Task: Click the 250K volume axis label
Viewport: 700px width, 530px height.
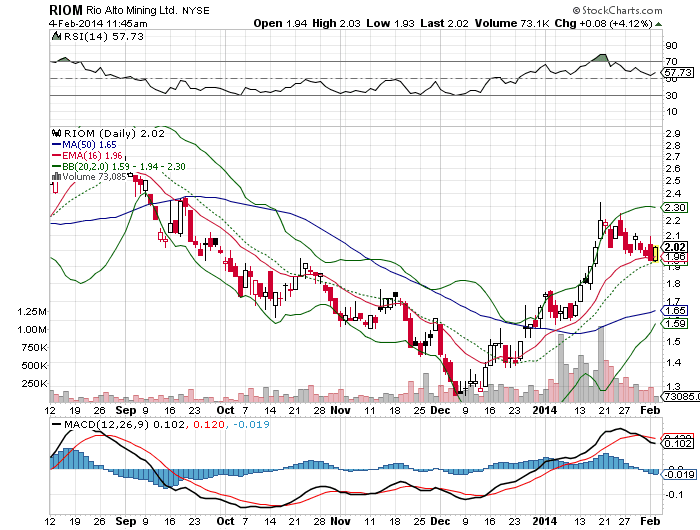Action: pos(34,384)
